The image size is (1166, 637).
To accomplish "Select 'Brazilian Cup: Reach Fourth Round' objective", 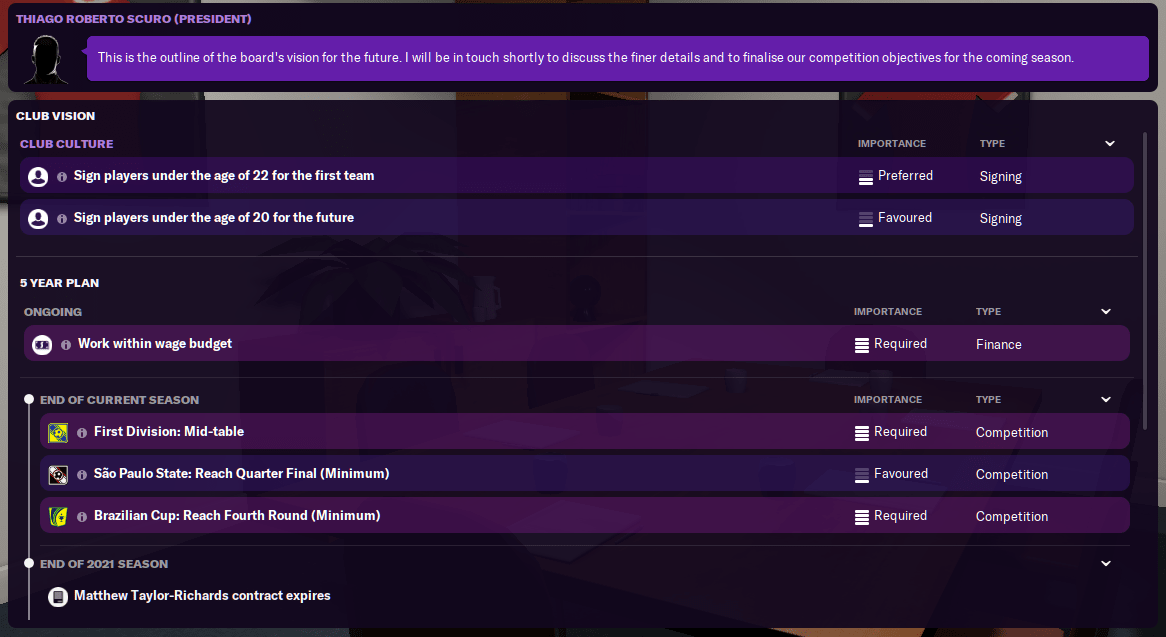I will pos(237,516).
